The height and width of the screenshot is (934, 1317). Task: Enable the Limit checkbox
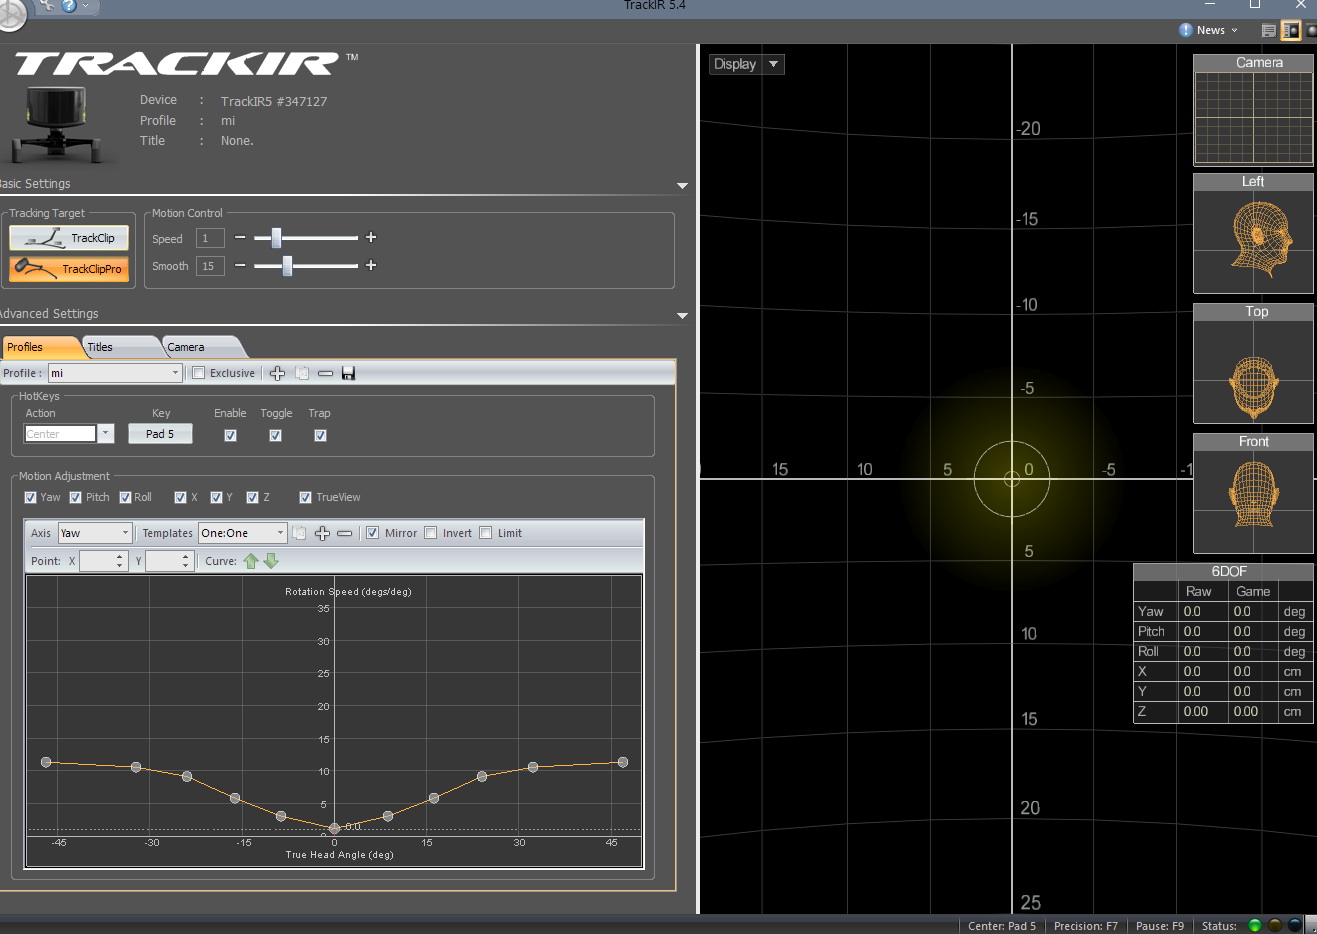(x=485, y=533)
